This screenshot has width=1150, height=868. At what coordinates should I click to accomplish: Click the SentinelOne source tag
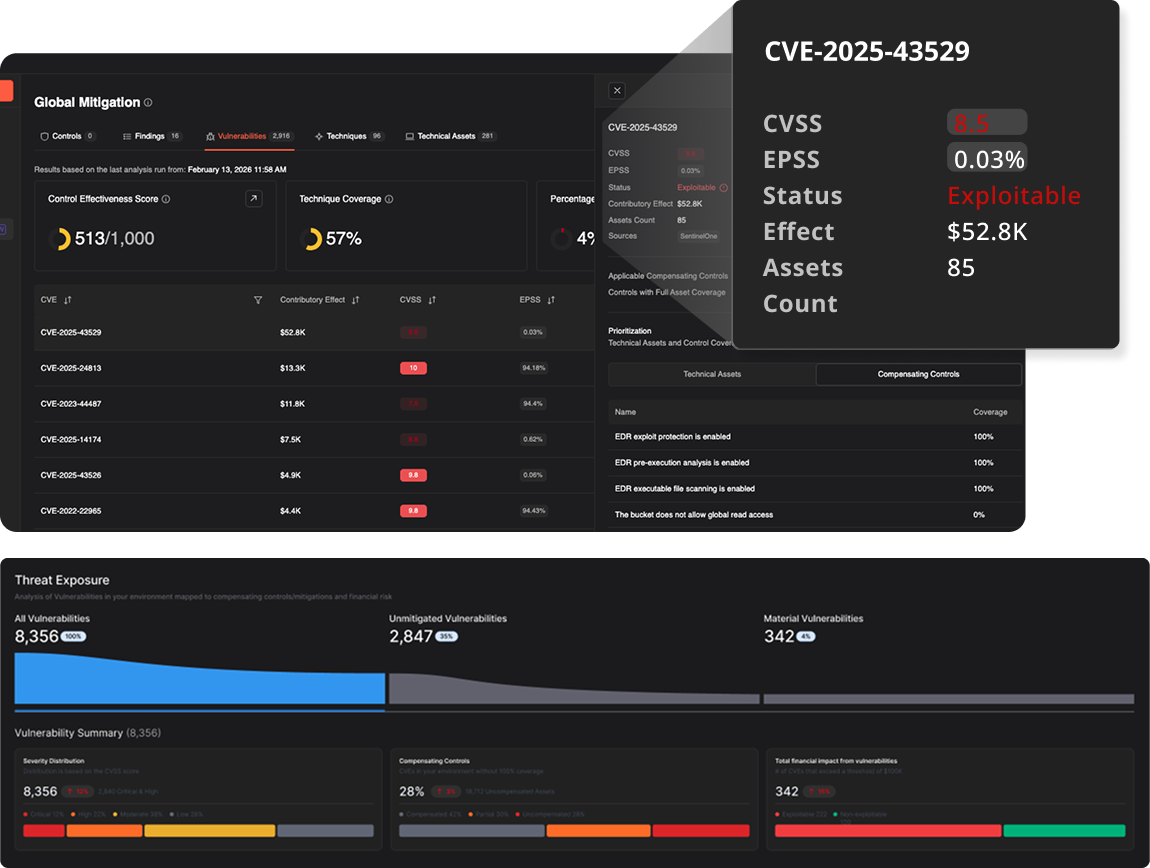tap(698, 237)
